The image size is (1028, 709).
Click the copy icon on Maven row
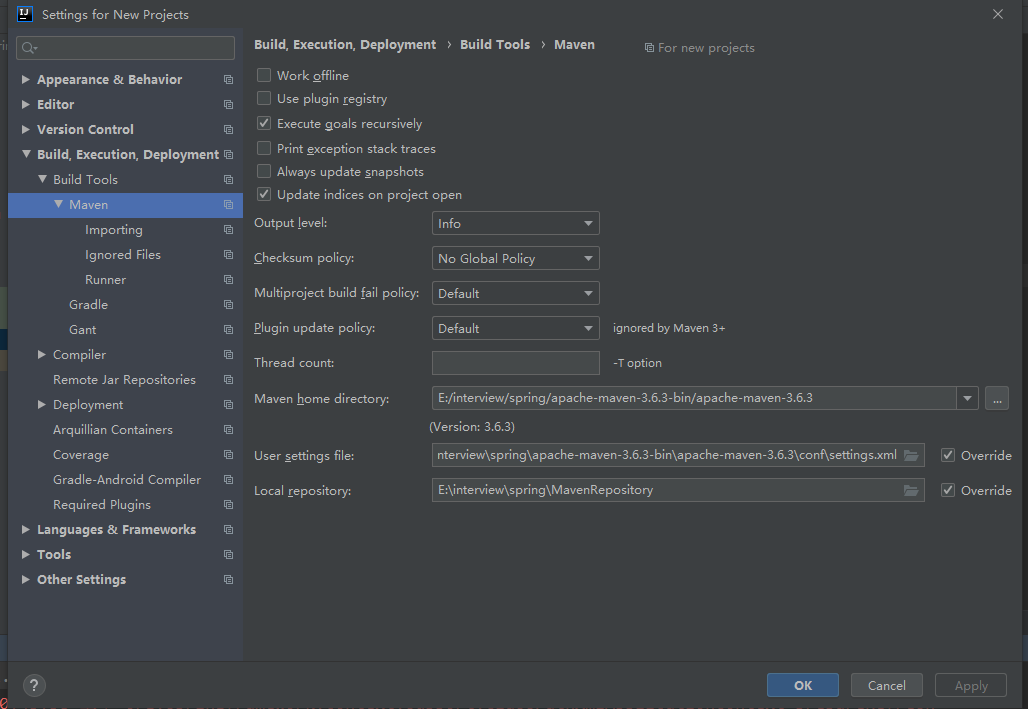228,205
